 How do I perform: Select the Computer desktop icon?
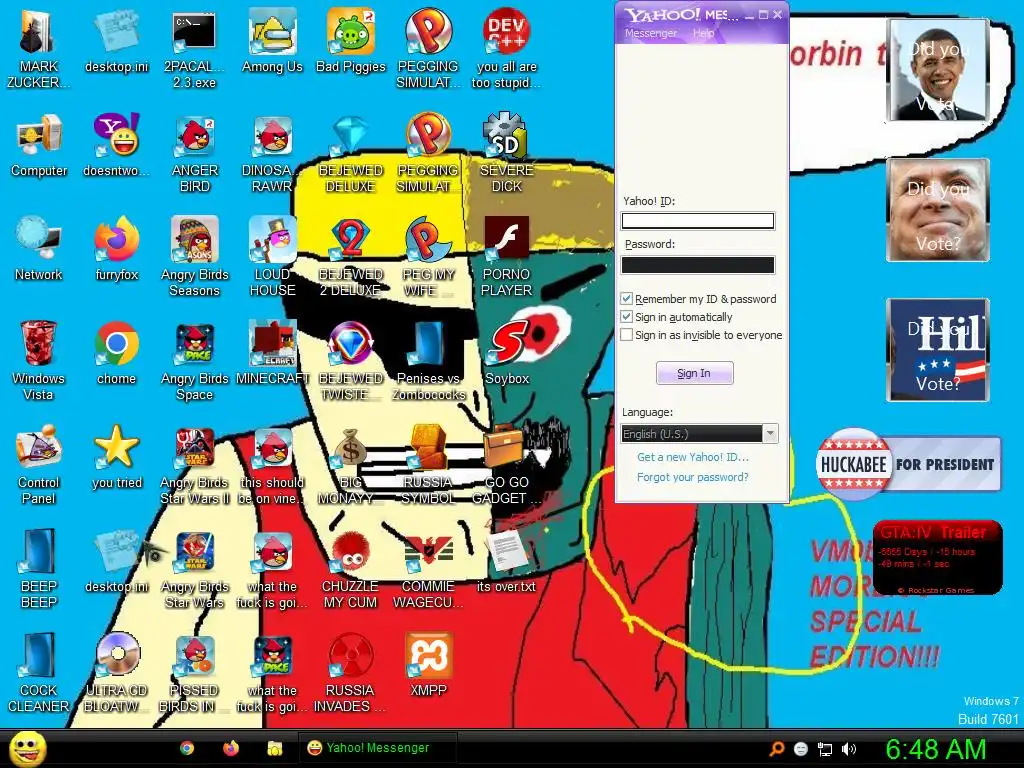tap(39, 146)
